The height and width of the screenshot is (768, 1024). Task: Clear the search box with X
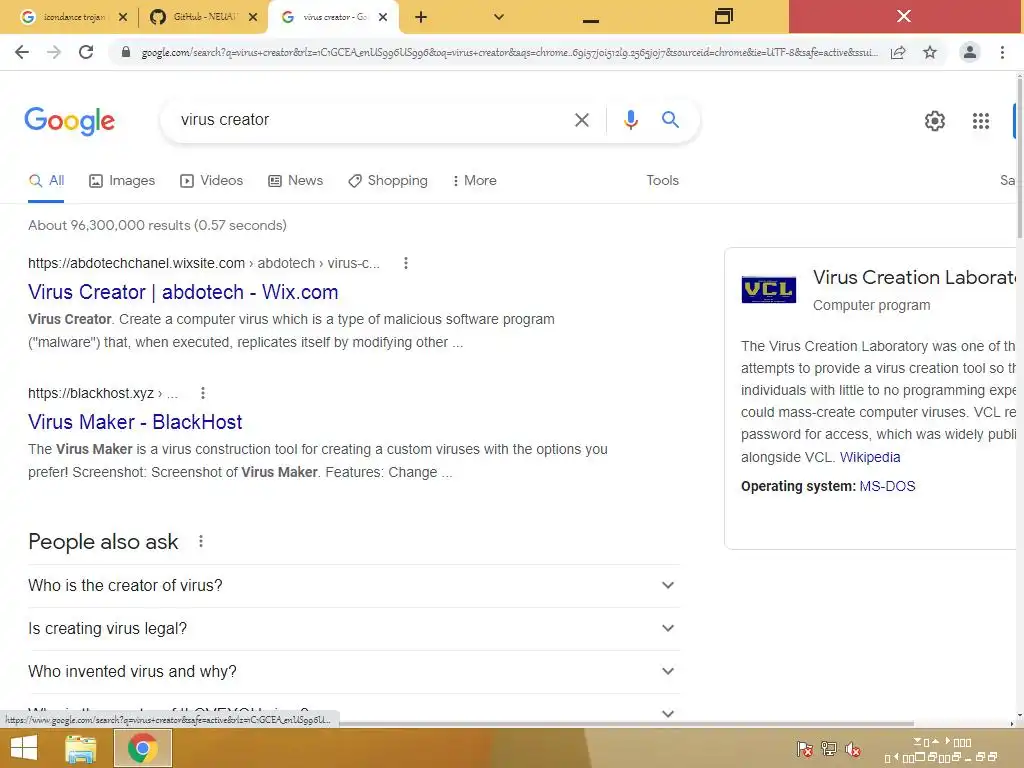coord(582,120)
